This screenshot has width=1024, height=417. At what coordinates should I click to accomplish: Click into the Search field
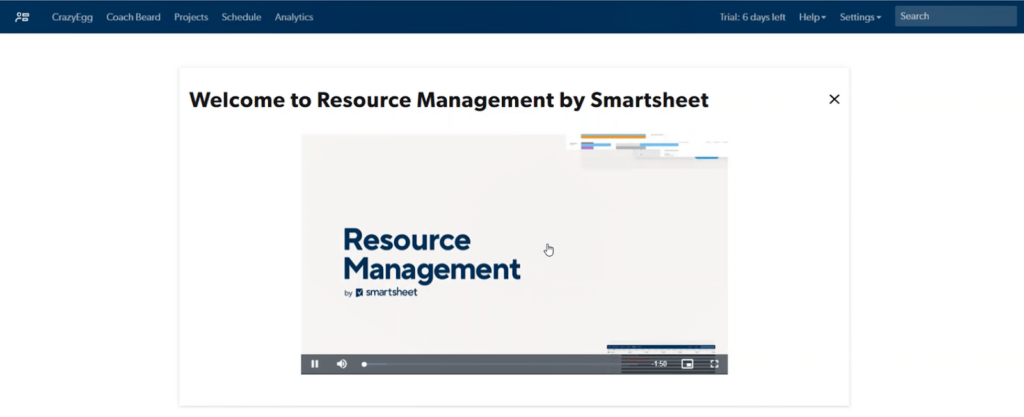[x=955, y=16]
